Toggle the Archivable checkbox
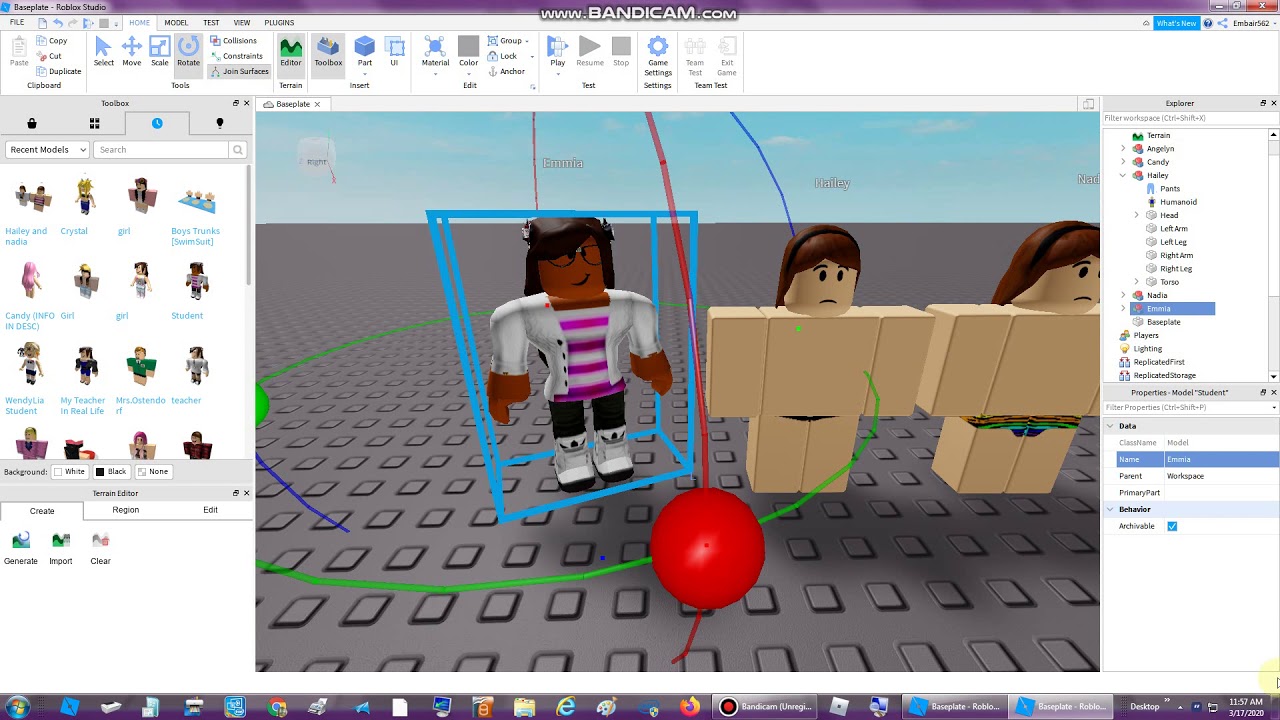Image resolution: width=1280 pixels, height=720 pixels. coord(1172,526)
